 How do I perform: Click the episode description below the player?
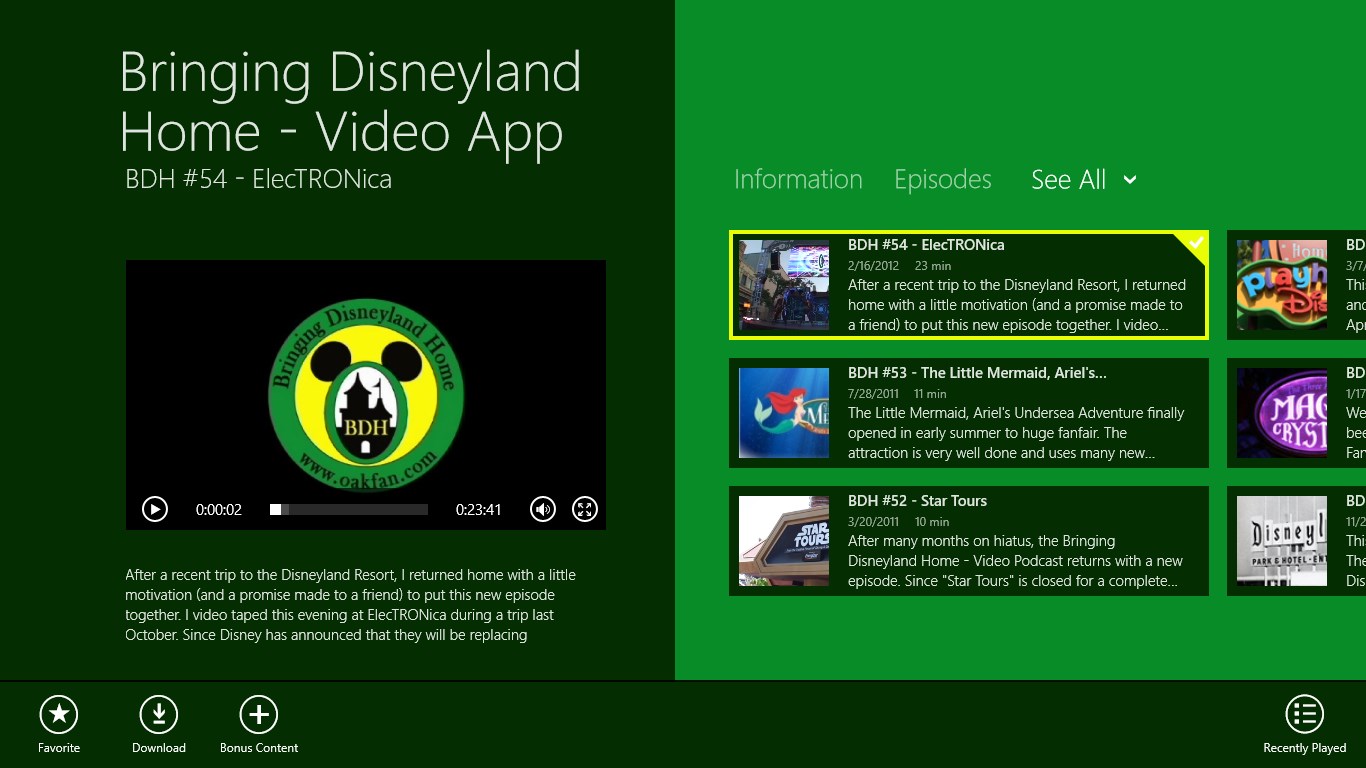[351, 605]
